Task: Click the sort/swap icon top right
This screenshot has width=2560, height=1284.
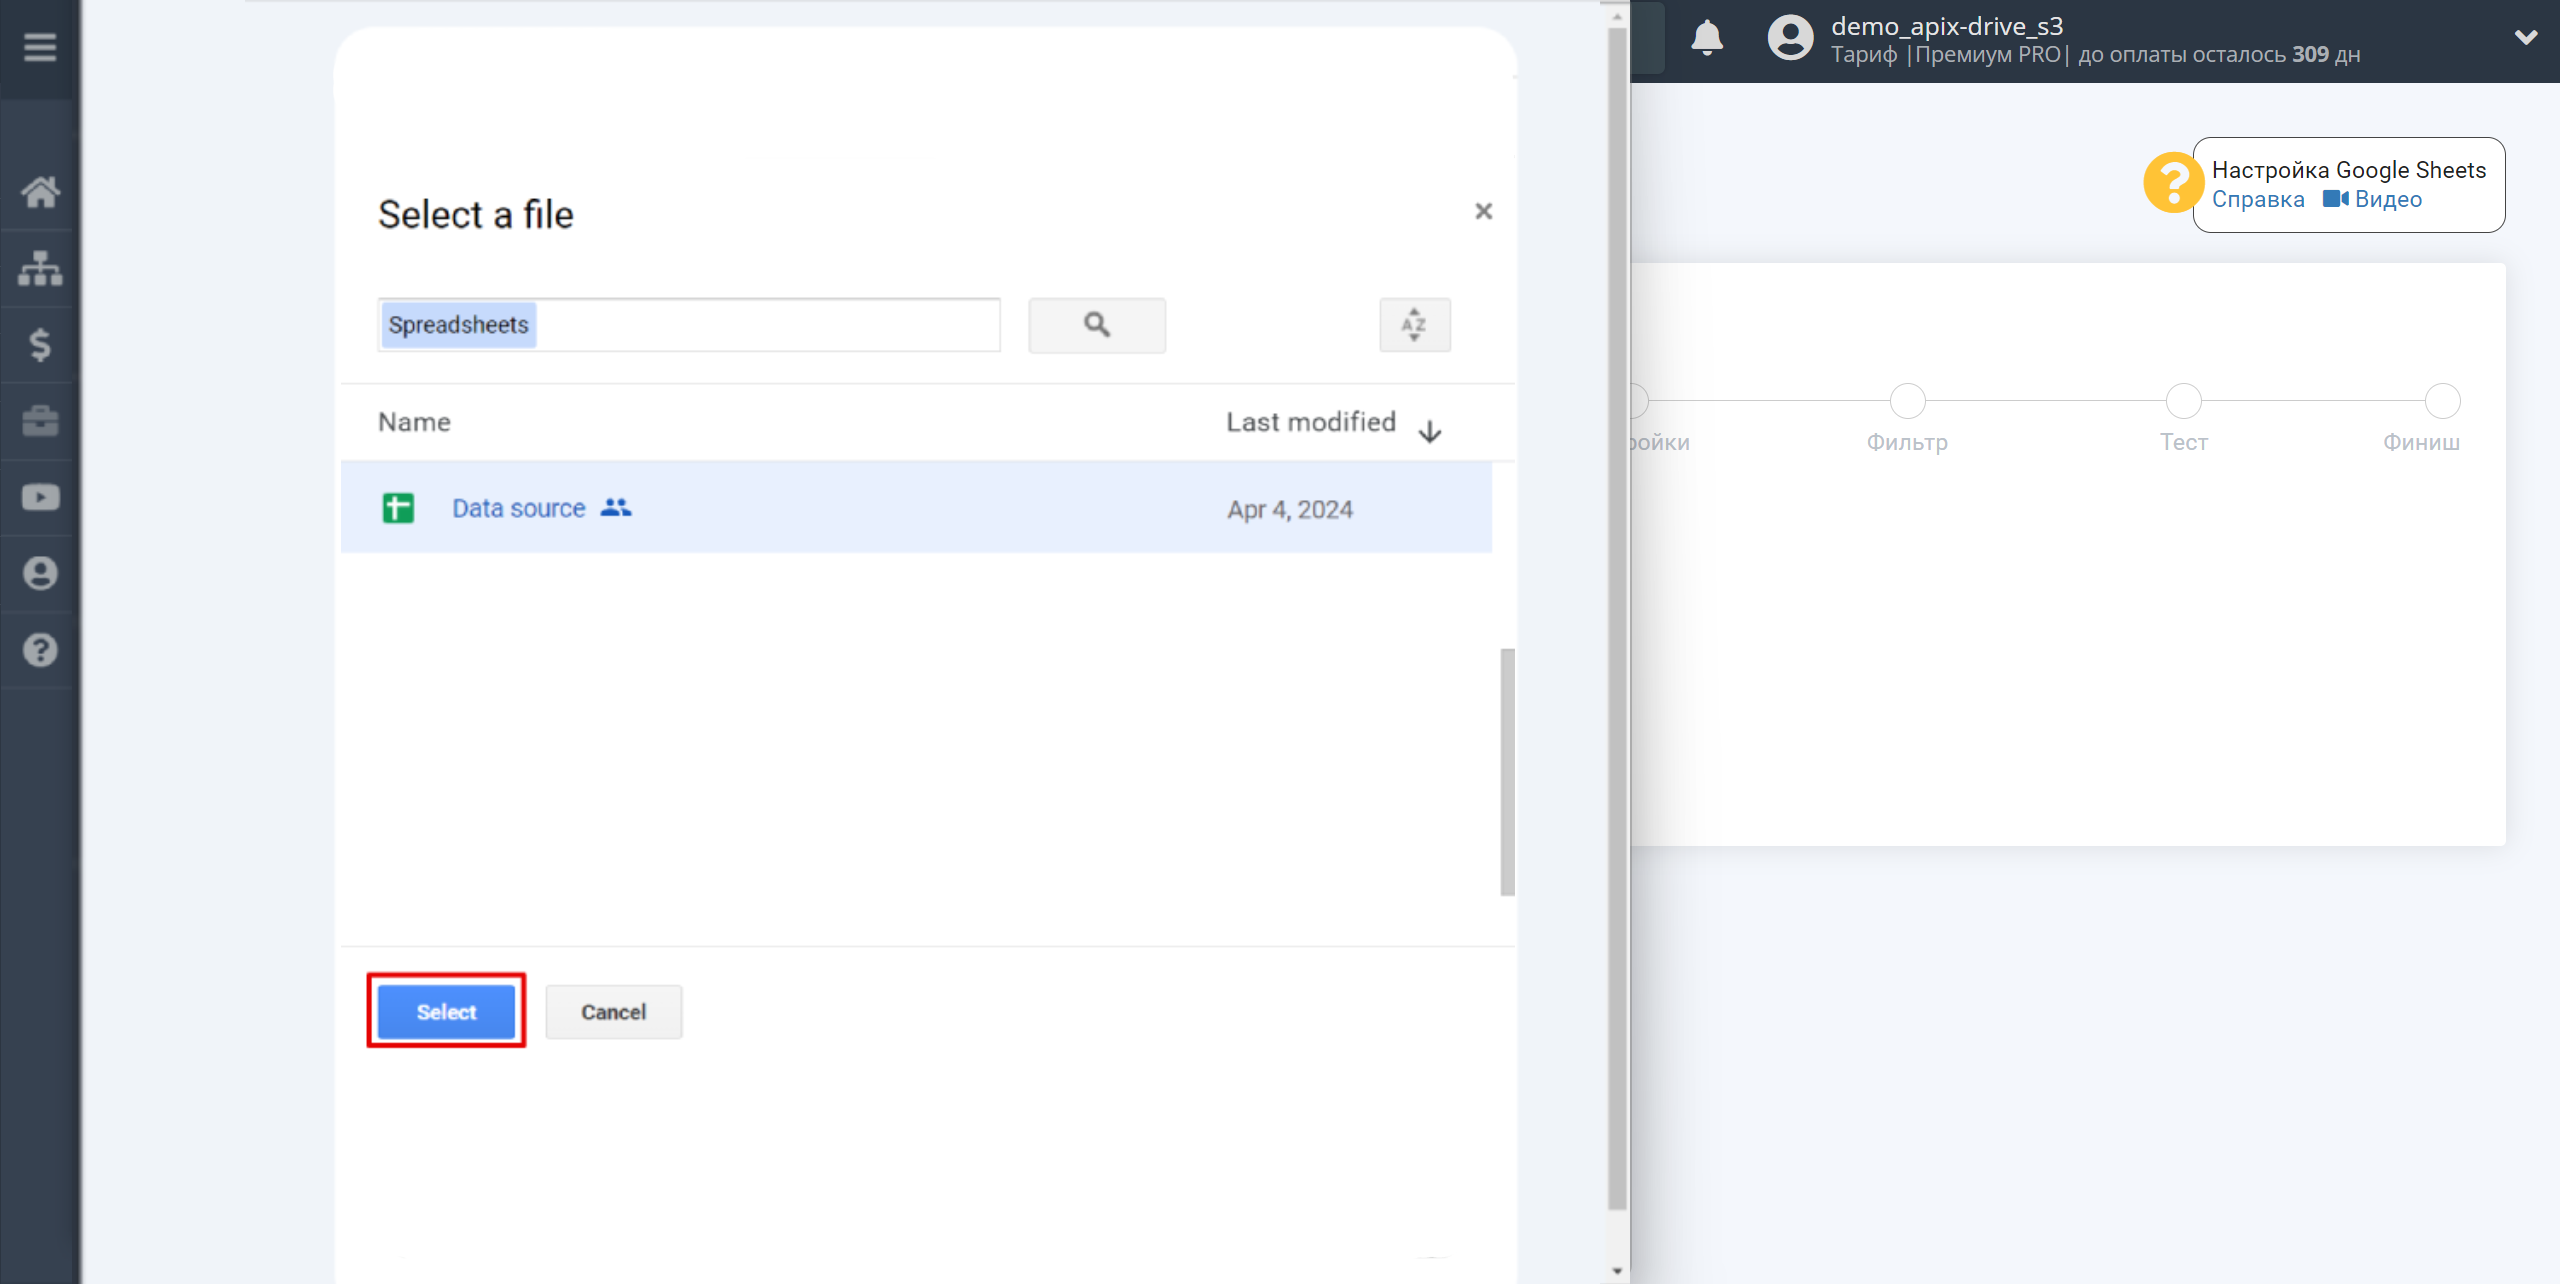Action: click(1414, 324)
